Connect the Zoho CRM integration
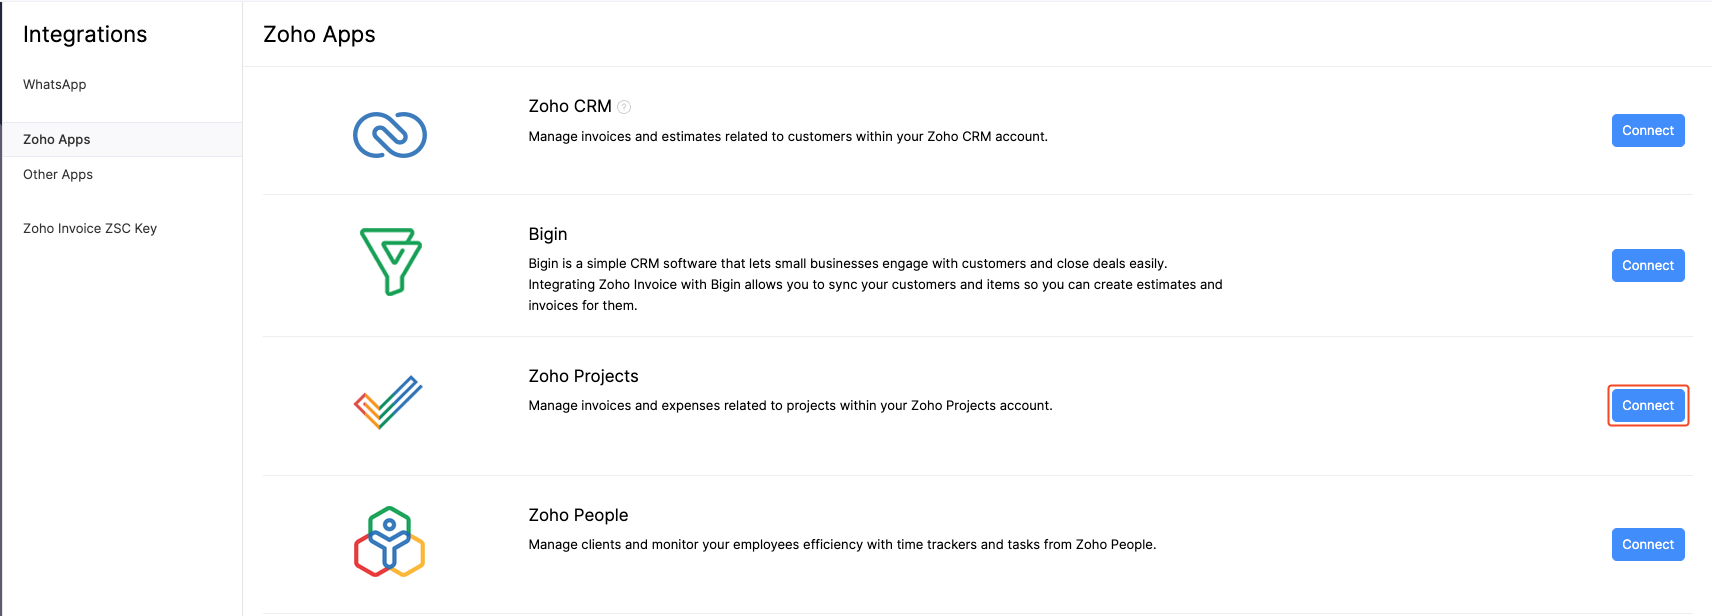Image resolution: width=1712 pixels, height=616 pixels. [1647, 131]
